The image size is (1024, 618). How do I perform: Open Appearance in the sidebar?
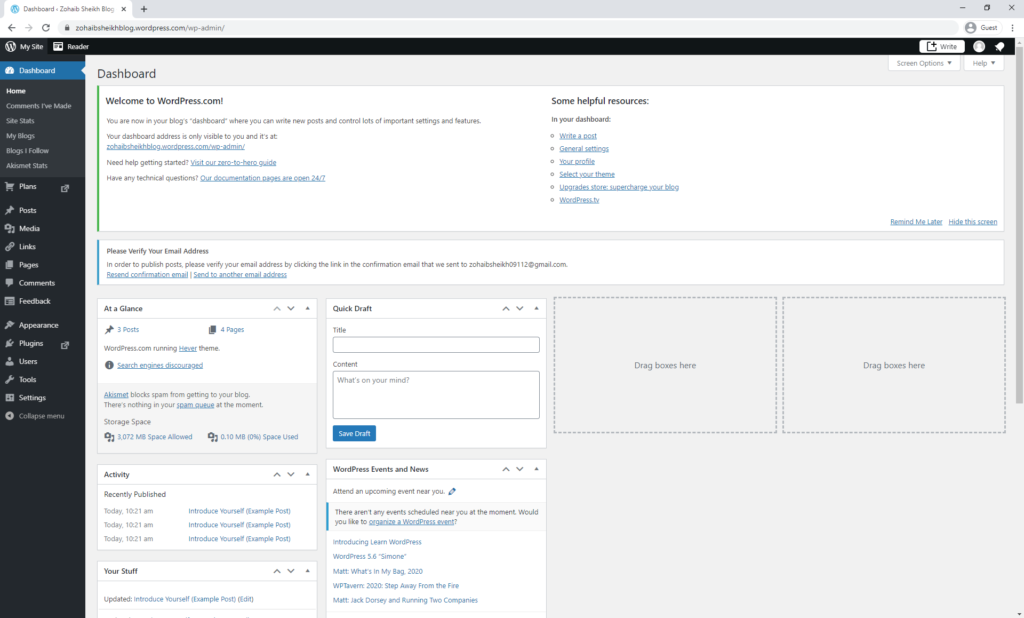click(x=38, y=325)
